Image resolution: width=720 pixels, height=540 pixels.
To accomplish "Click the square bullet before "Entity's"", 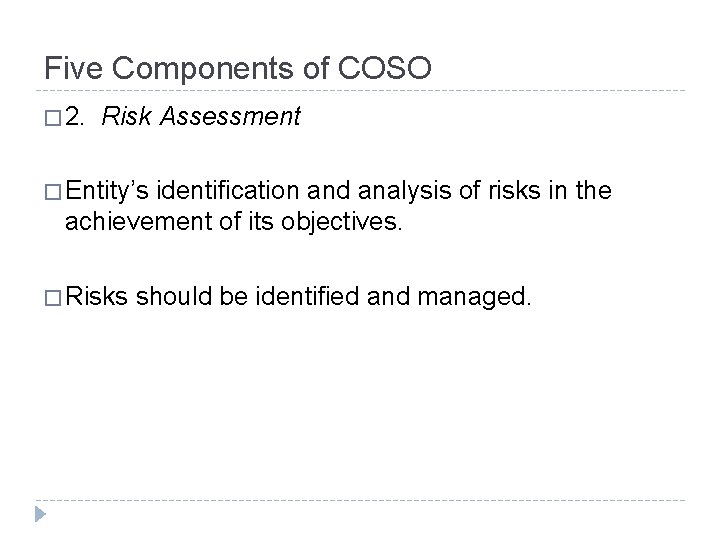I will pos(54,191).
